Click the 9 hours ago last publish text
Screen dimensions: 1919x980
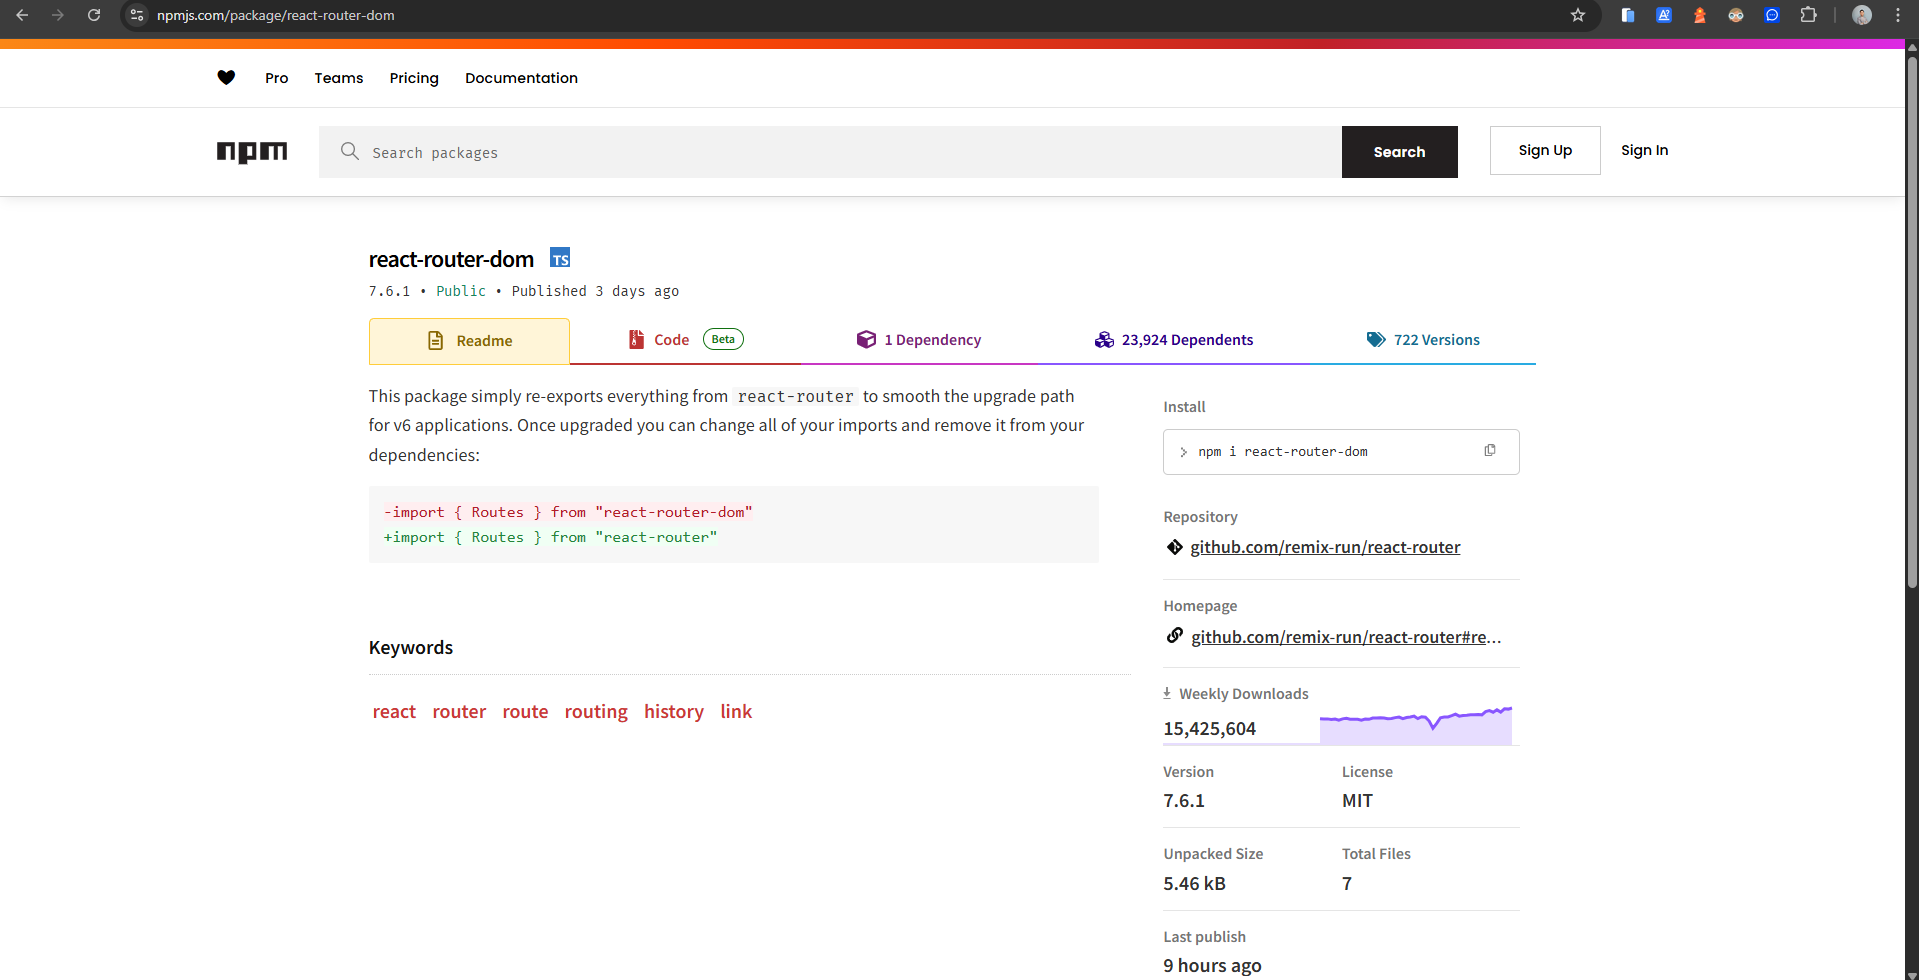tap(1212, 966)
